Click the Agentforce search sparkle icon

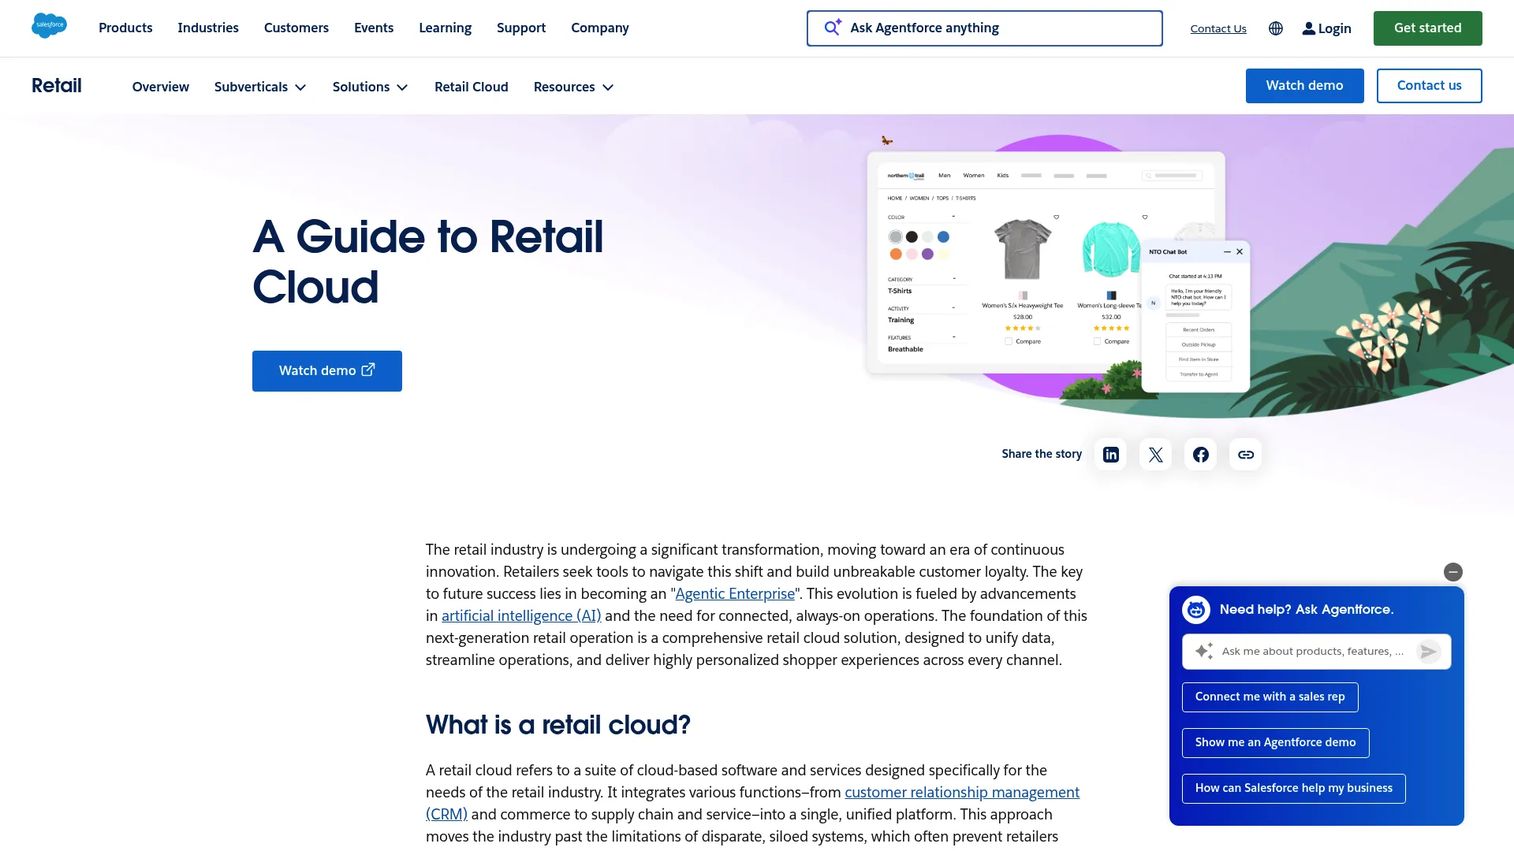click(832, 28)
